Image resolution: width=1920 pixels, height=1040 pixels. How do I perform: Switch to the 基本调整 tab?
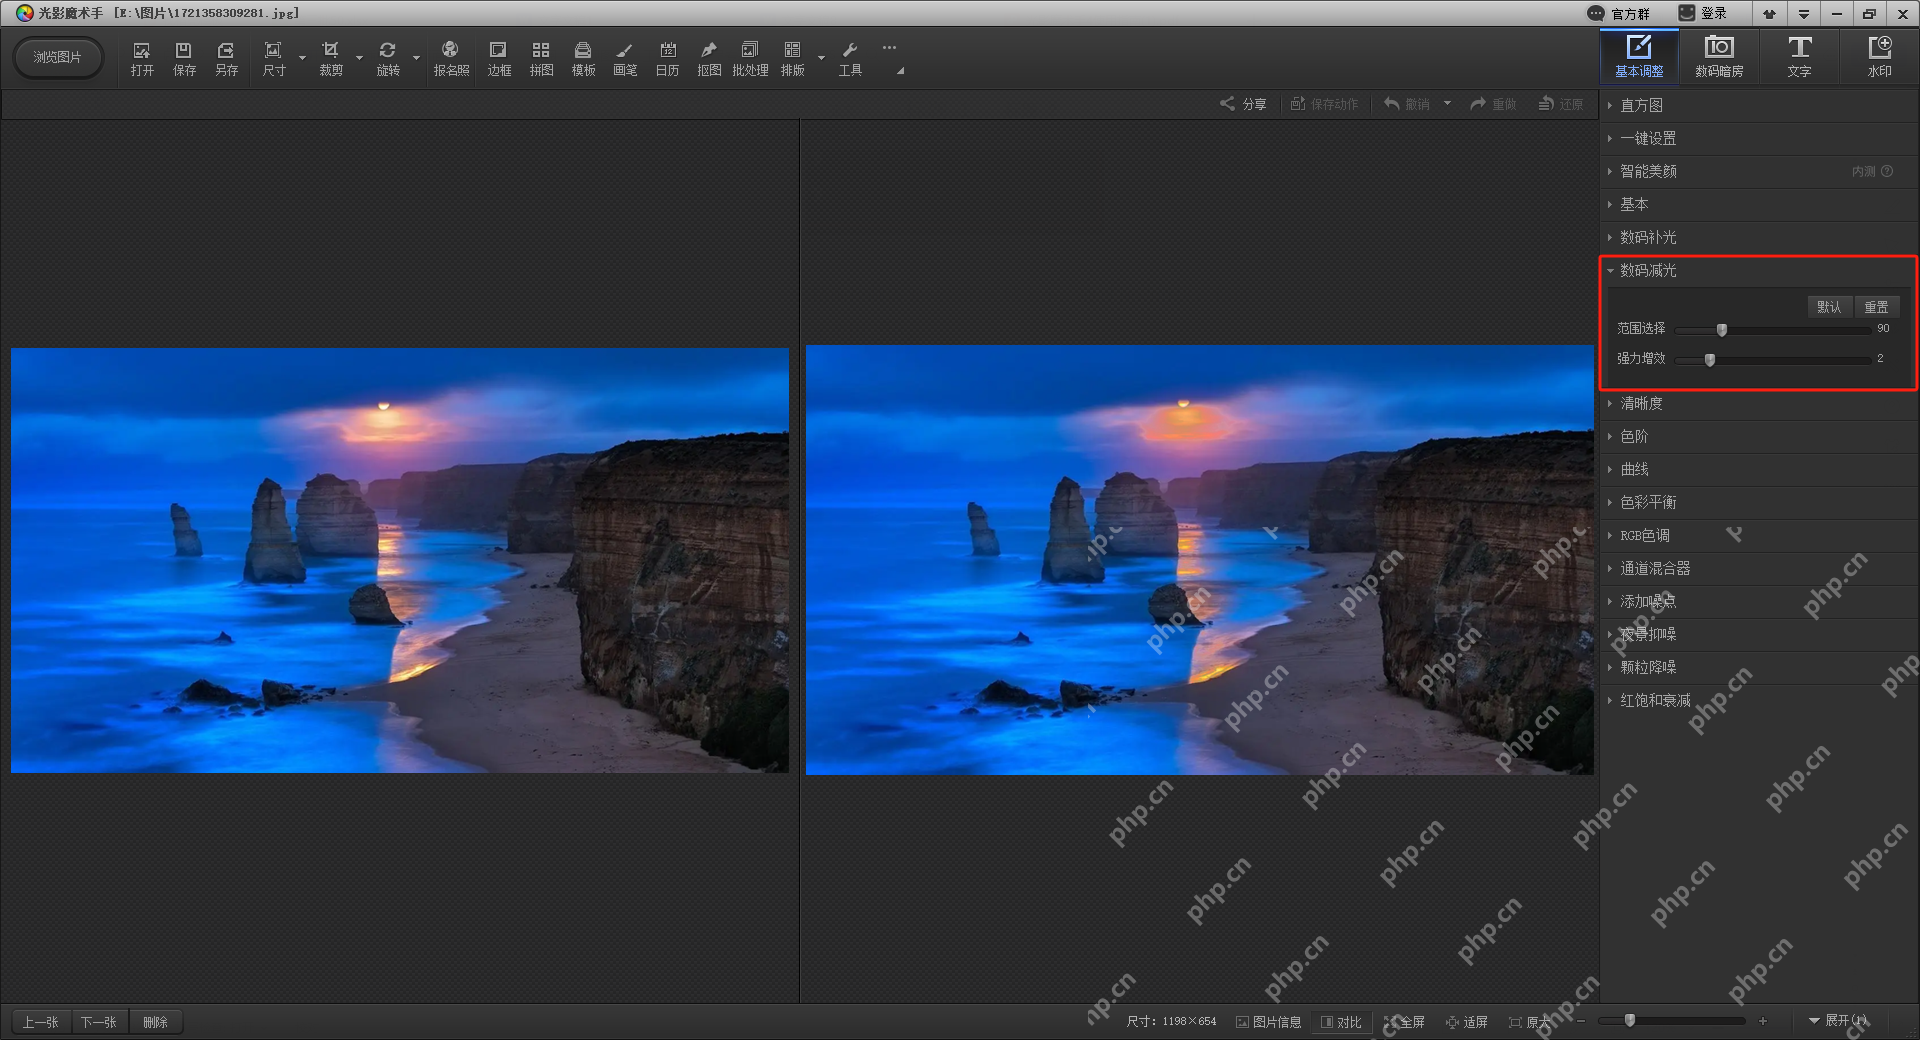pyautogui.click(x=1639, y=57)
